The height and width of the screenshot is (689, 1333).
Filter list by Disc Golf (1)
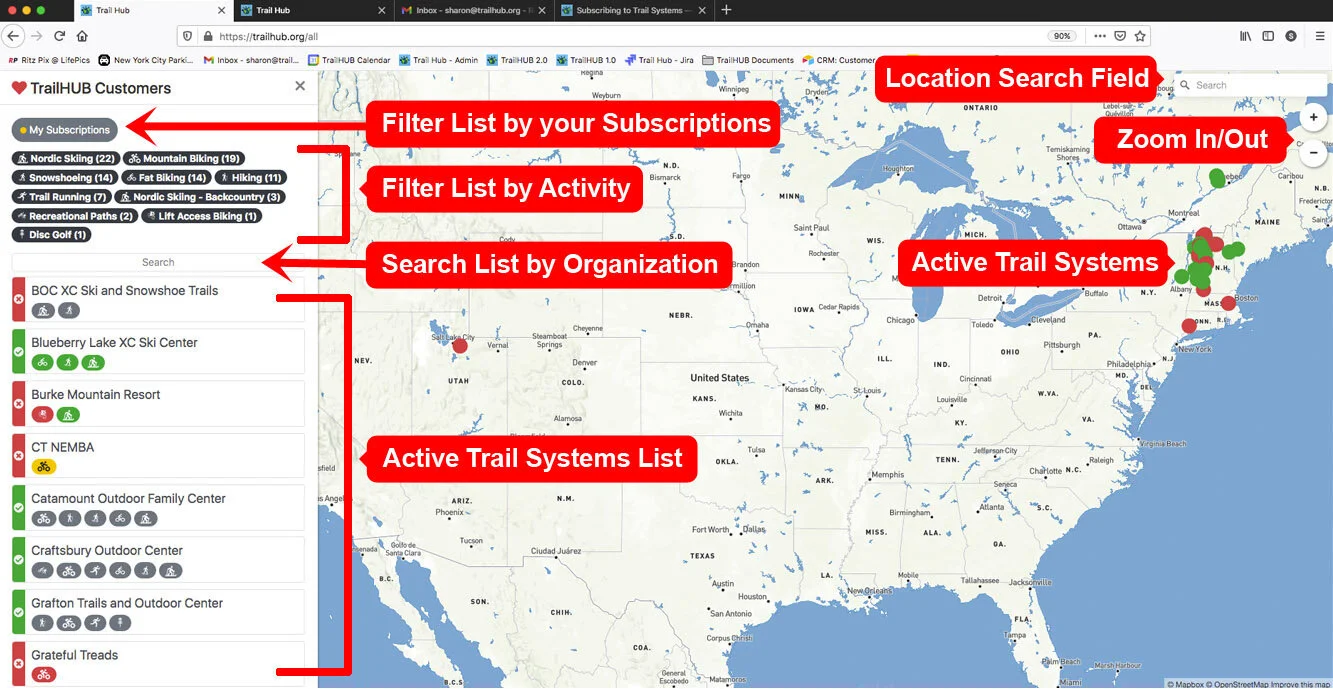click(x=51, y=234)
